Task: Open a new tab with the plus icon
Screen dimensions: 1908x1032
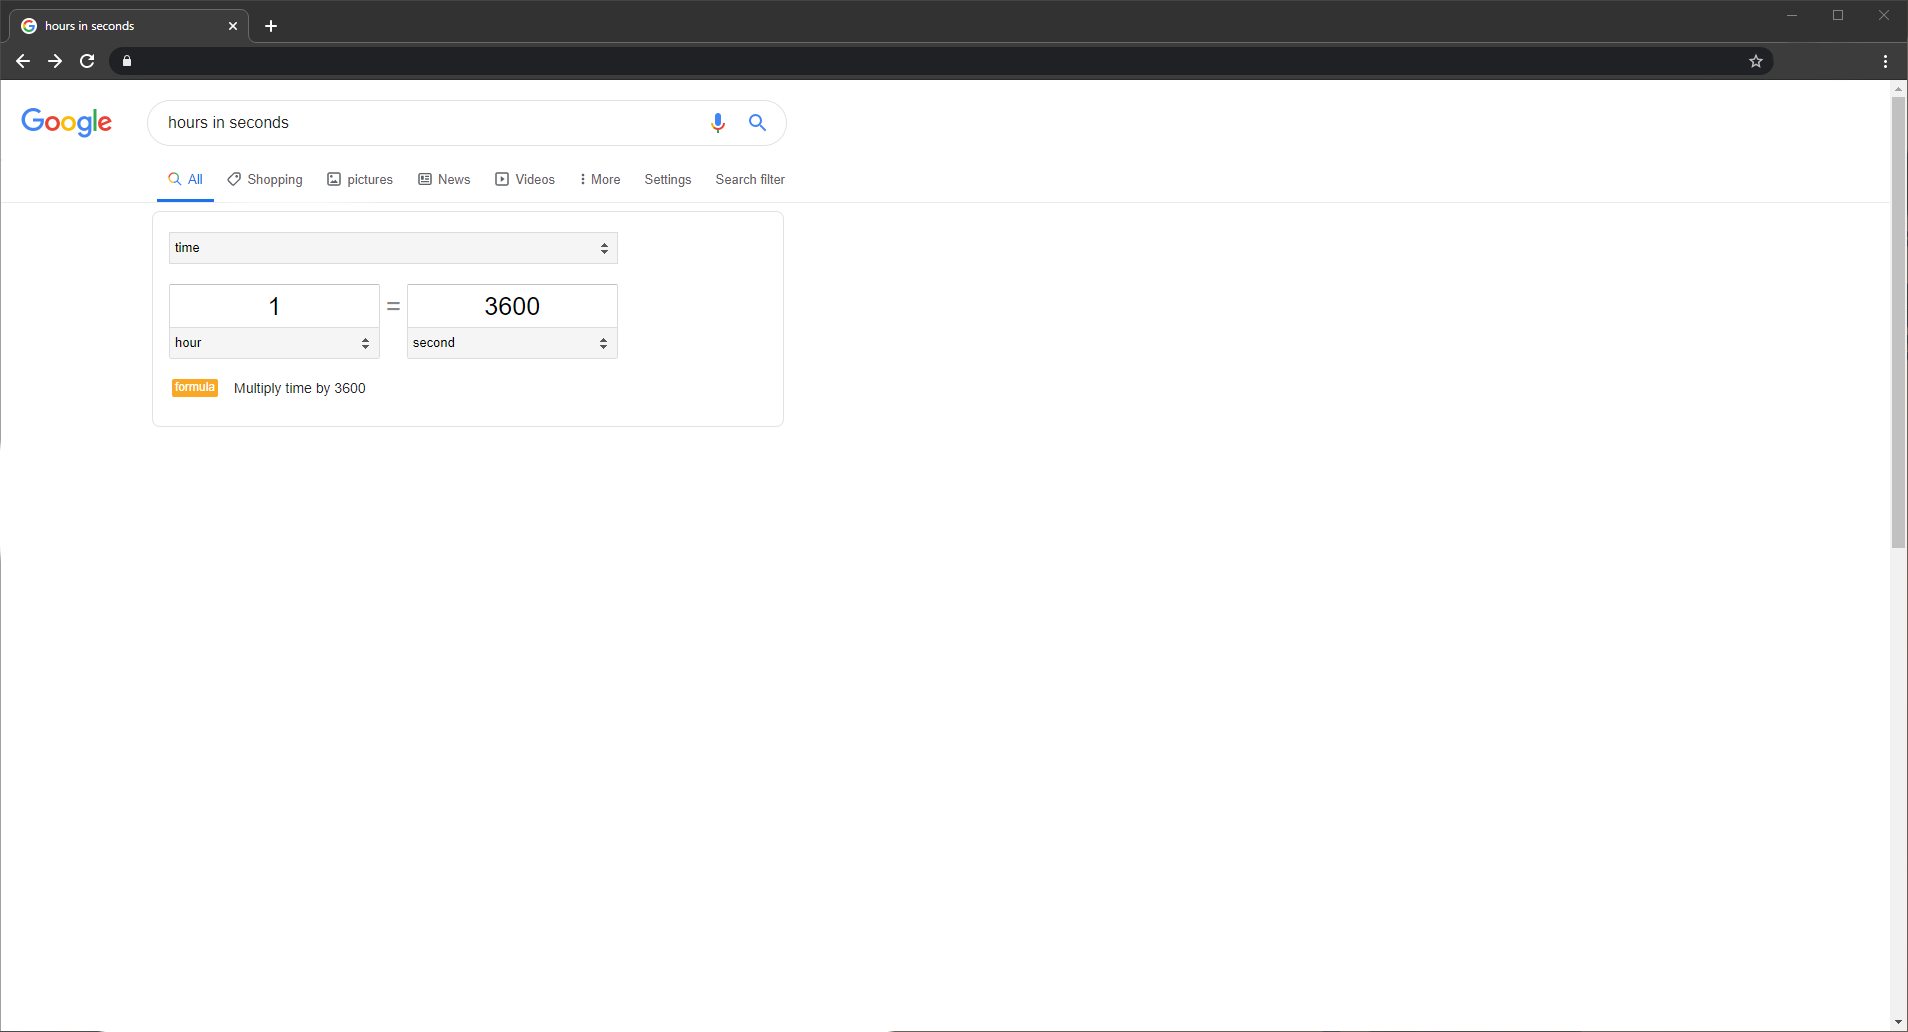Action: [271, 26]
